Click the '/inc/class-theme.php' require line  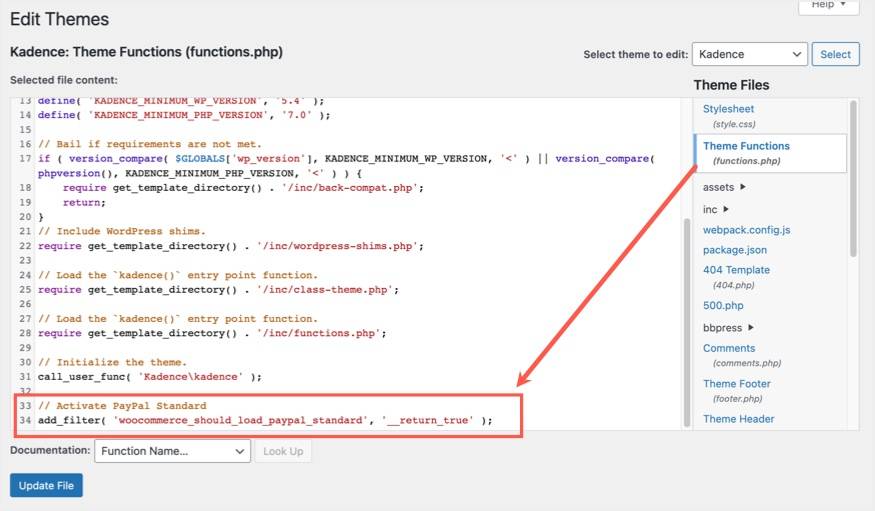(x=218, y=290)
